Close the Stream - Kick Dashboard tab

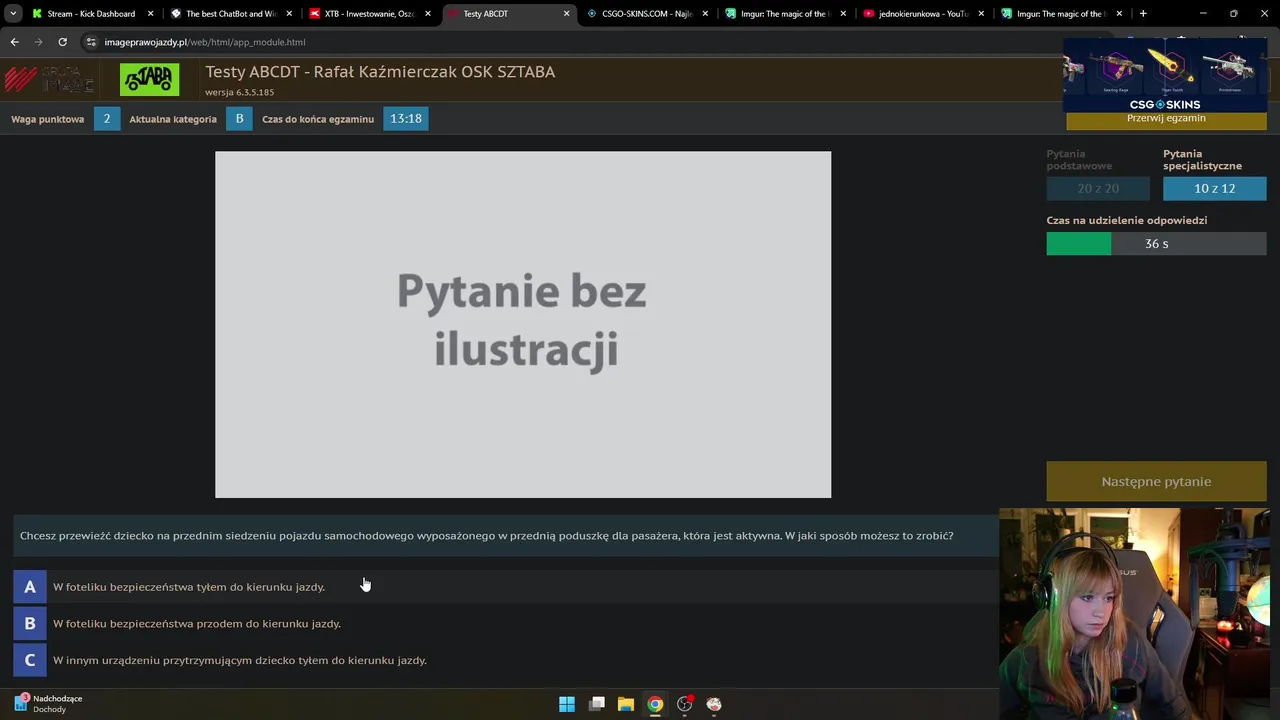[x=151, y=14]
